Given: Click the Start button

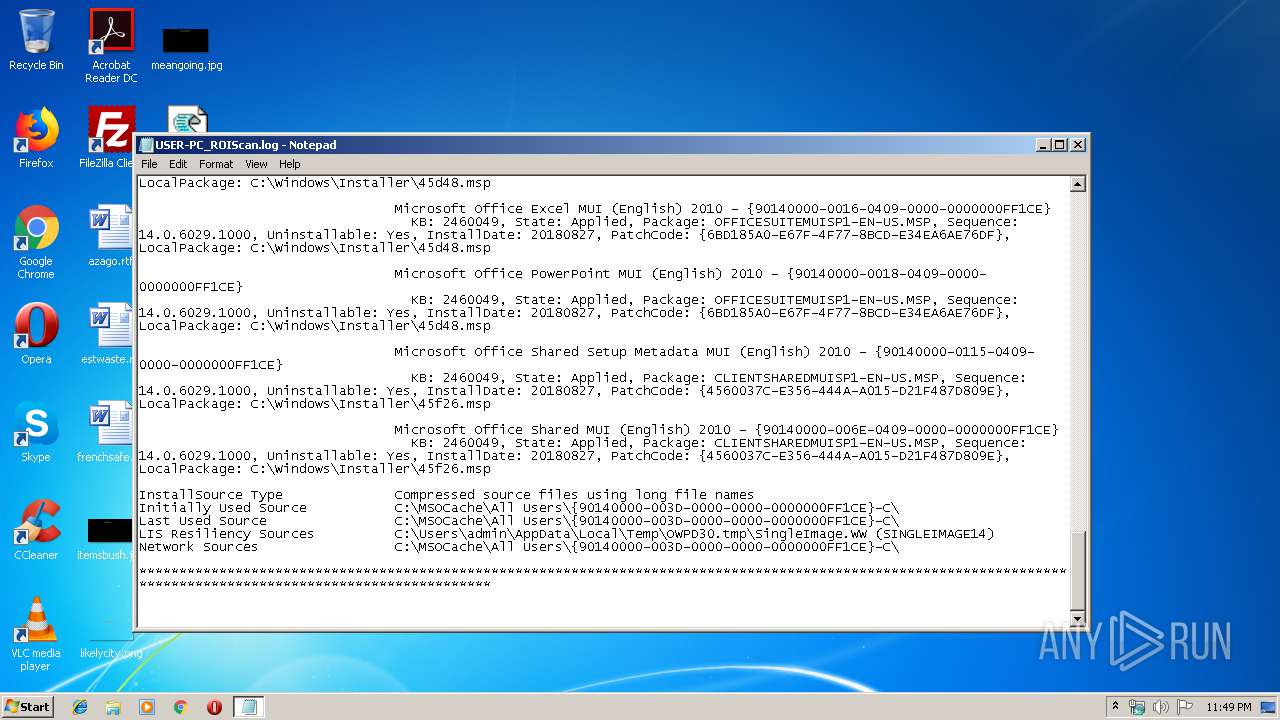Looking at the screenshot, I should (27, 706).
